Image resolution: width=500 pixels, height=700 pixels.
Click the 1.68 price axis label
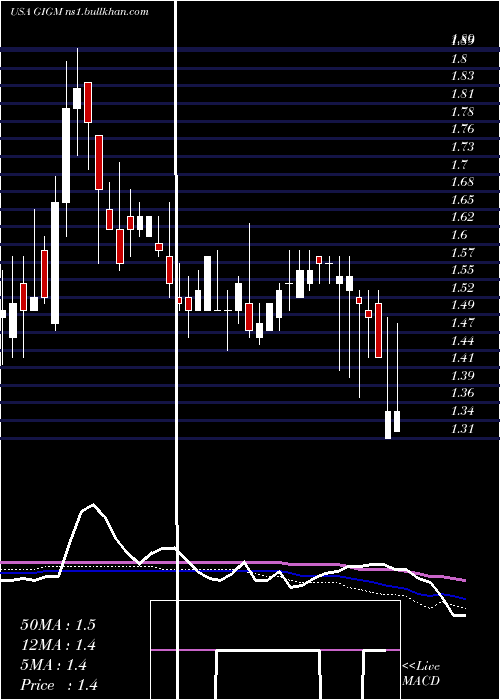pyautogui.click(x=462, y=182)
